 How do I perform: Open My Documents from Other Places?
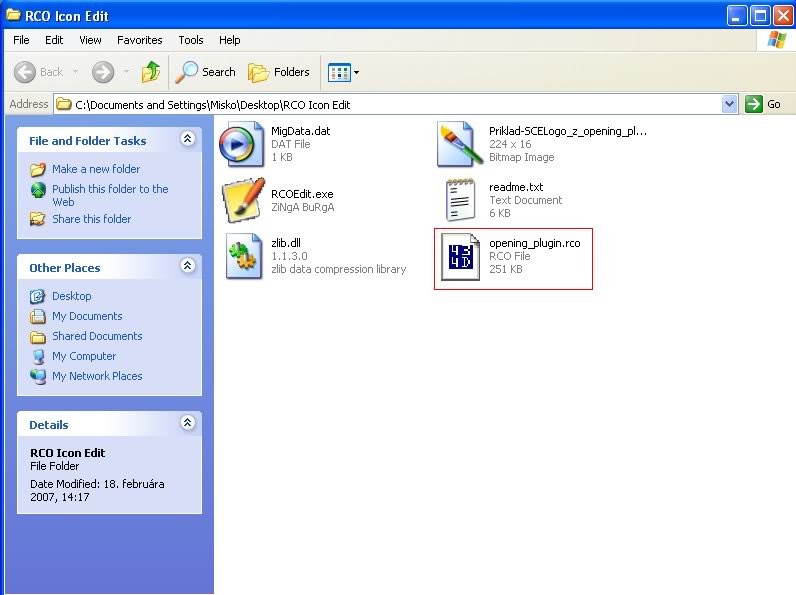point(87,316)
